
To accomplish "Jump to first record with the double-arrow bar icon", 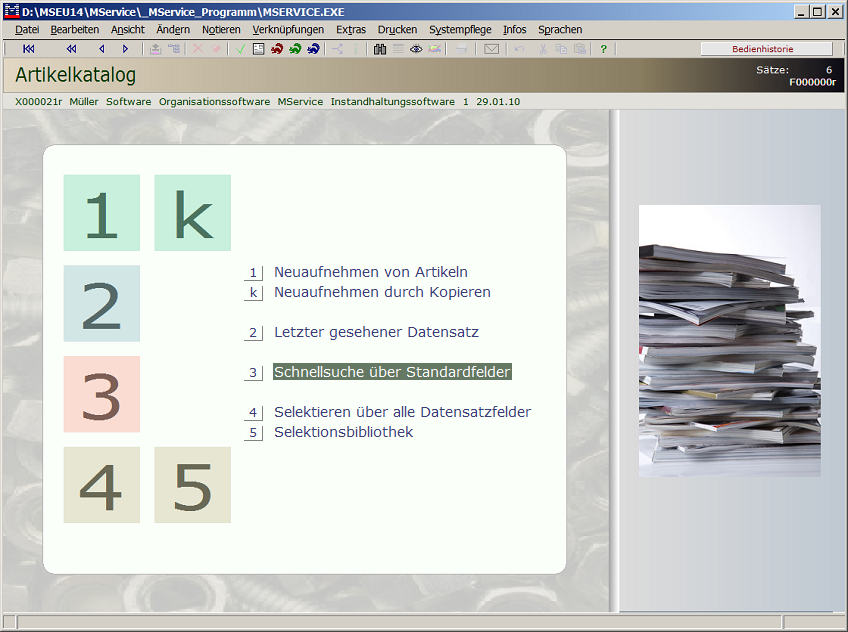I will click(x=29, y=49).
